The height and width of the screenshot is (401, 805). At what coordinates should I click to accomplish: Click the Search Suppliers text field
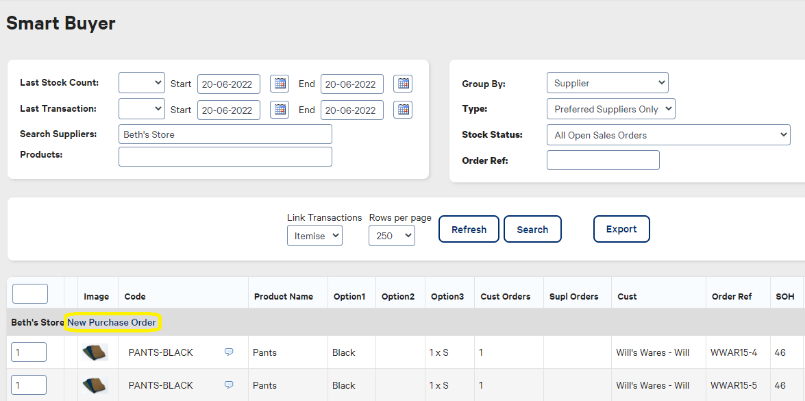click(225, 134)
